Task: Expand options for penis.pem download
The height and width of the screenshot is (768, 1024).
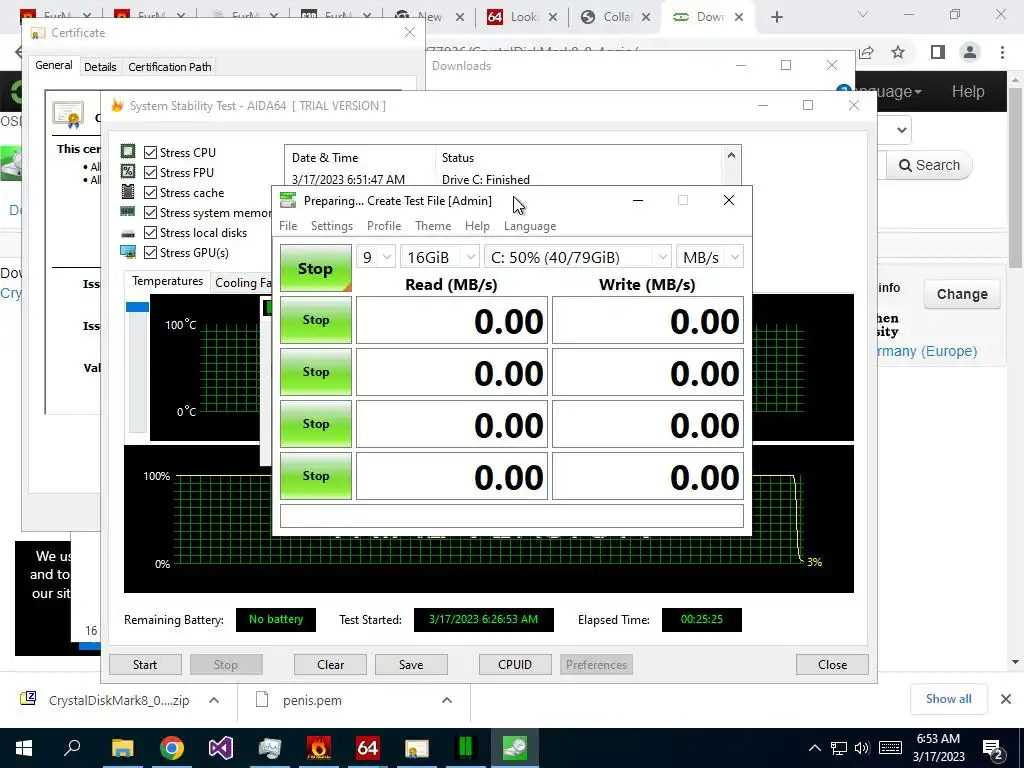Action: pyautogui.click(x=447, y=700)
